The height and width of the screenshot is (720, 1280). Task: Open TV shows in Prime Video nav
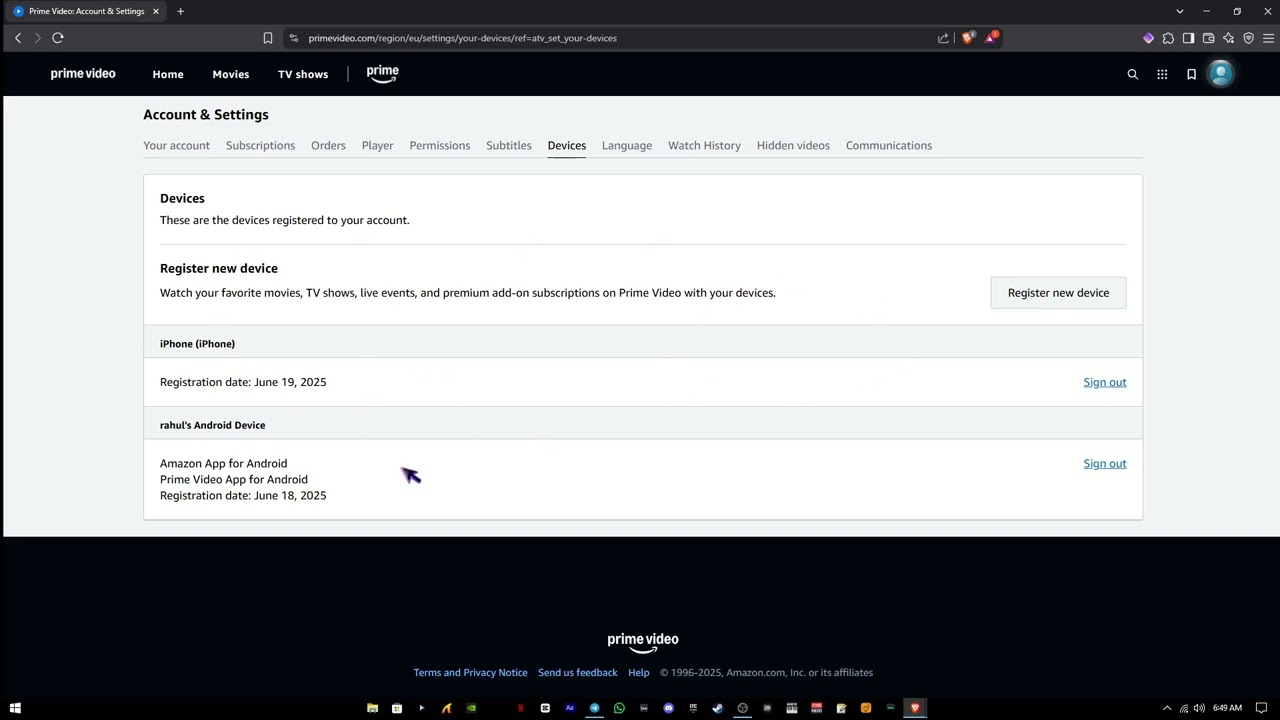click(x=303, y=74)
